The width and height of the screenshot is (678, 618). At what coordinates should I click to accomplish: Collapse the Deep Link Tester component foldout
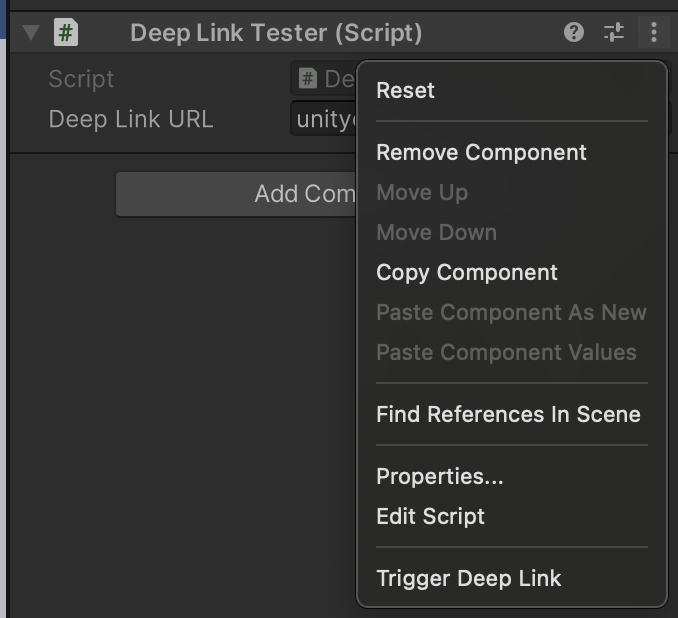[31, 33]
